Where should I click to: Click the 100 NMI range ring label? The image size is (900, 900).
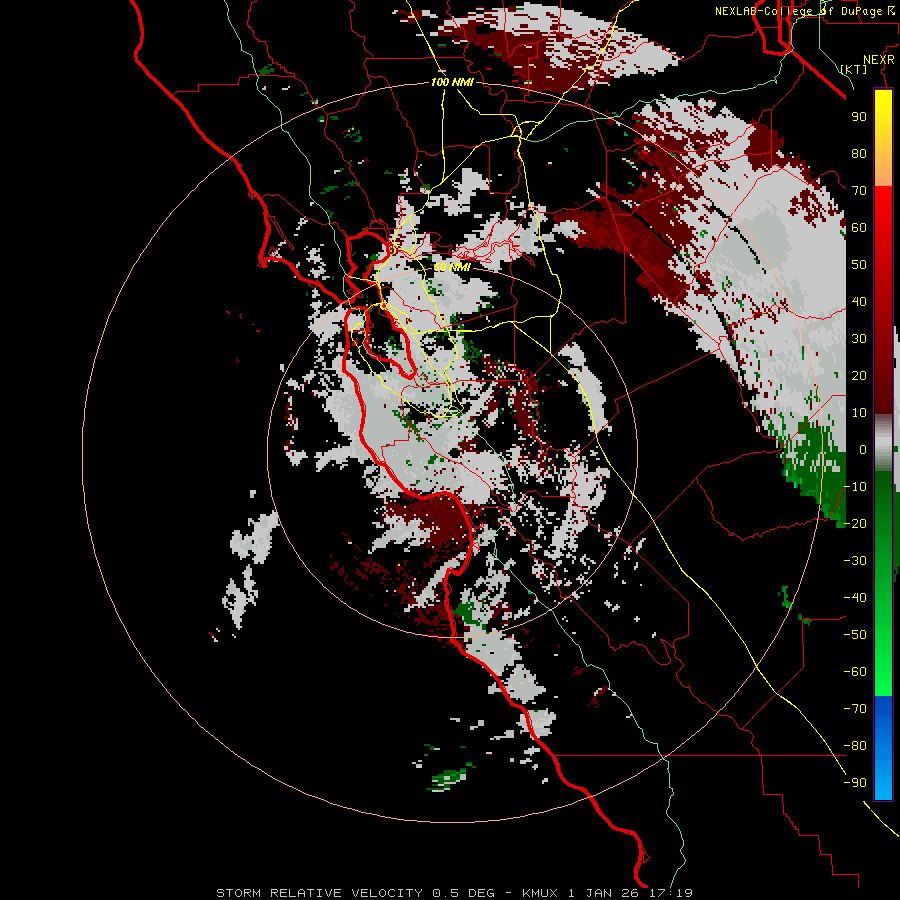pyautogui.click(x=452, y=83)
